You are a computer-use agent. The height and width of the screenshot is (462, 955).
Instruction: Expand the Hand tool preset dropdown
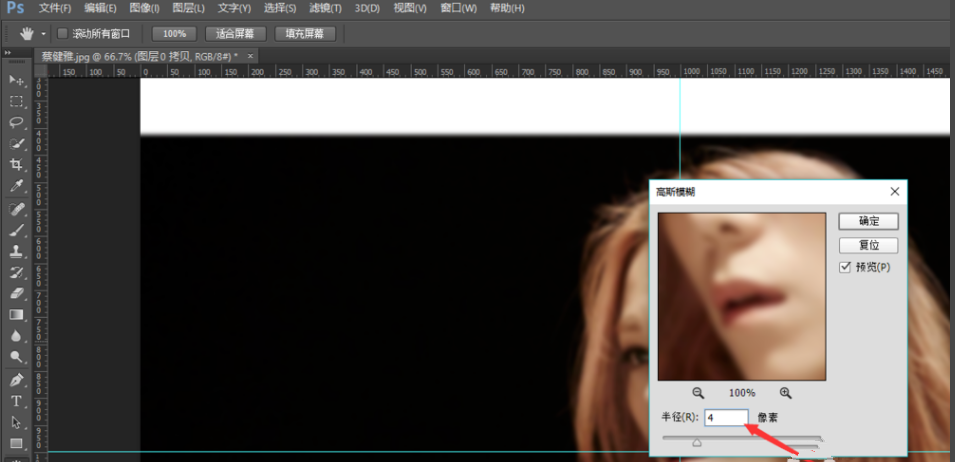pos(43,34)
